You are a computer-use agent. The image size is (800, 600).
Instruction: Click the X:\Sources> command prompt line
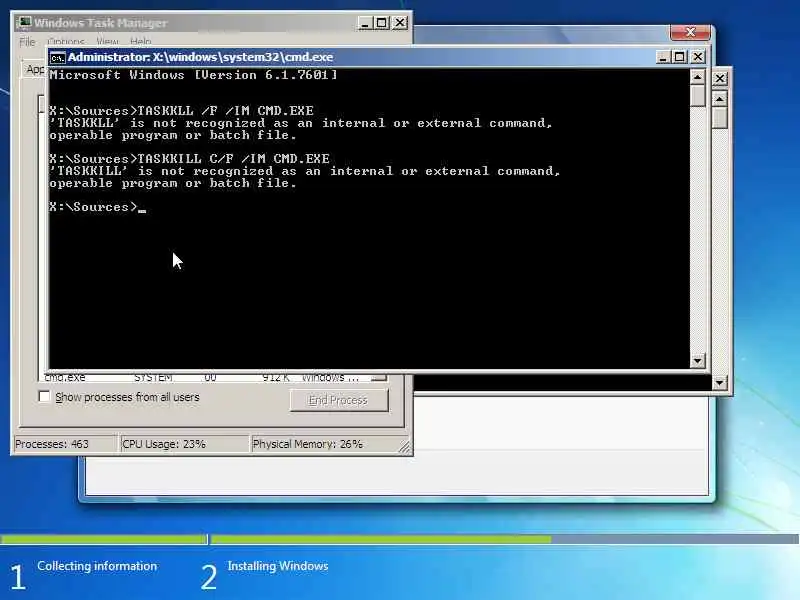97,207
